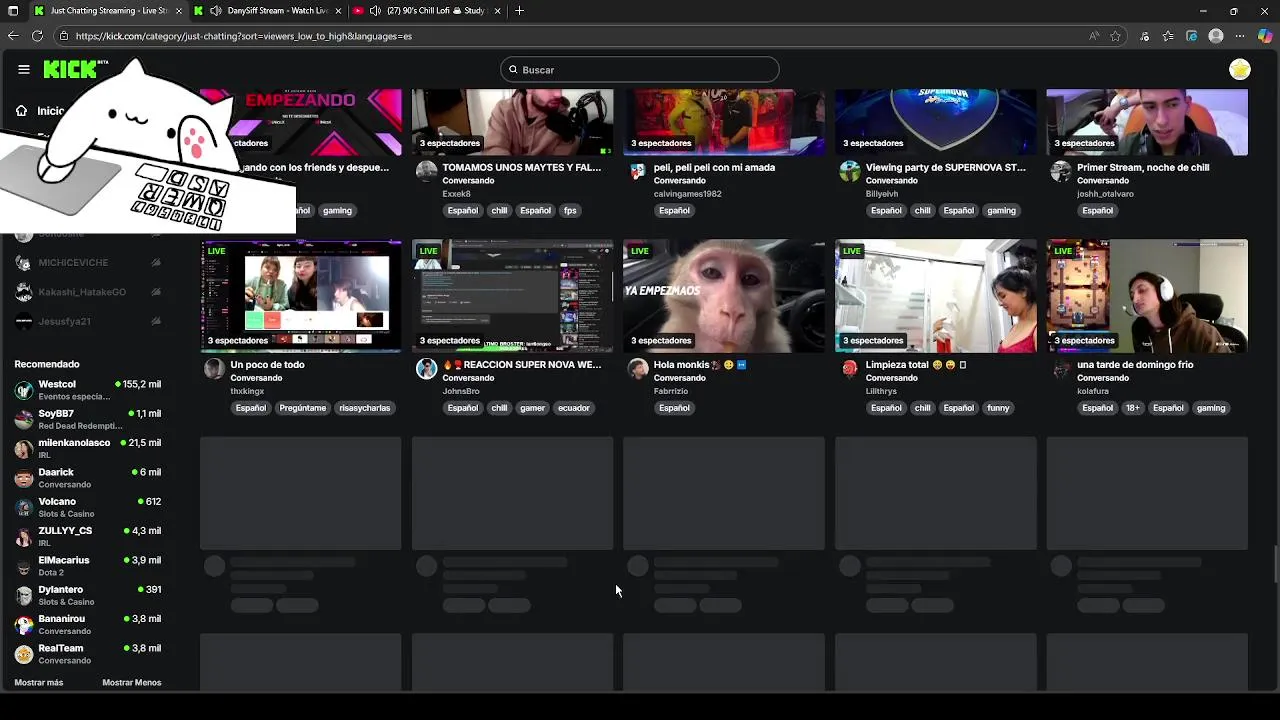
Task: Select the funny tag on Lilithrys stream
Action: [998, 408]
